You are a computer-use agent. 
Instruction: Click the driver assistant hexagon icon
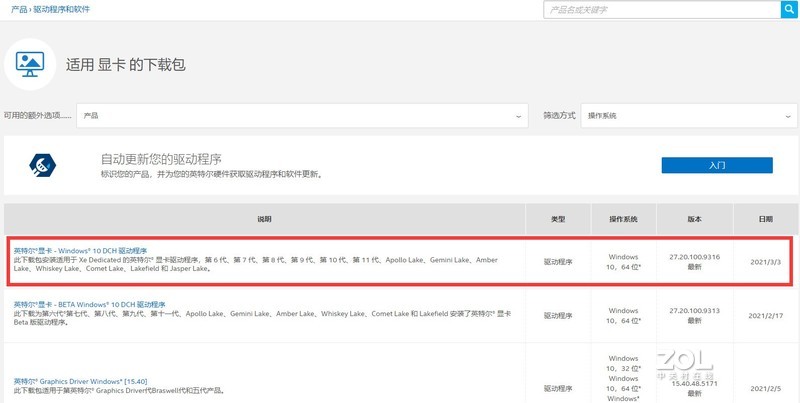click(42, 165)
